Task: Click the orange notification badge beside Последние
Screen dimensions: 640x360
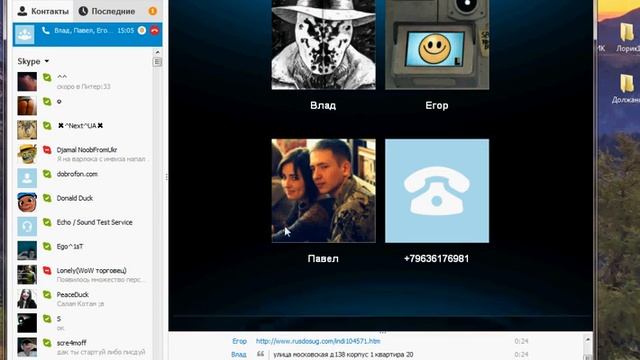Action: tap(153, 11)
